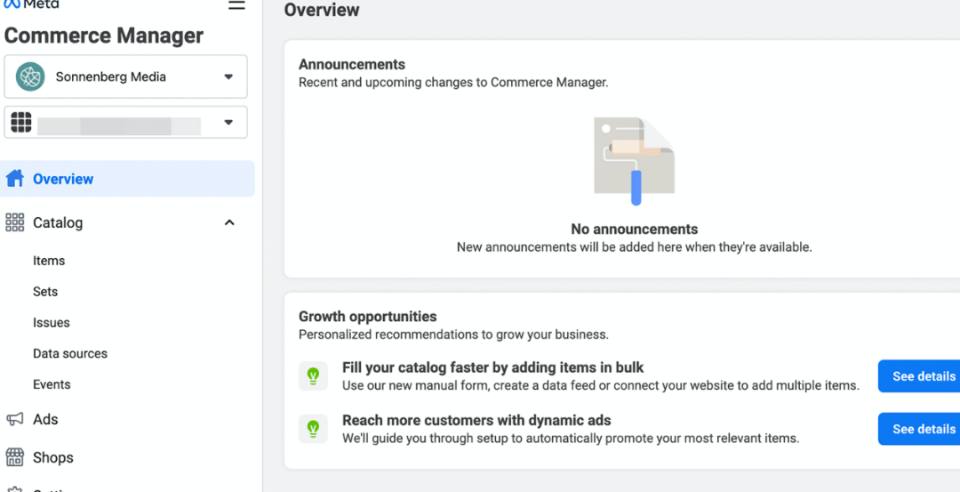
Task: Click the Growth opportunities heading
Action: [367, 316]
